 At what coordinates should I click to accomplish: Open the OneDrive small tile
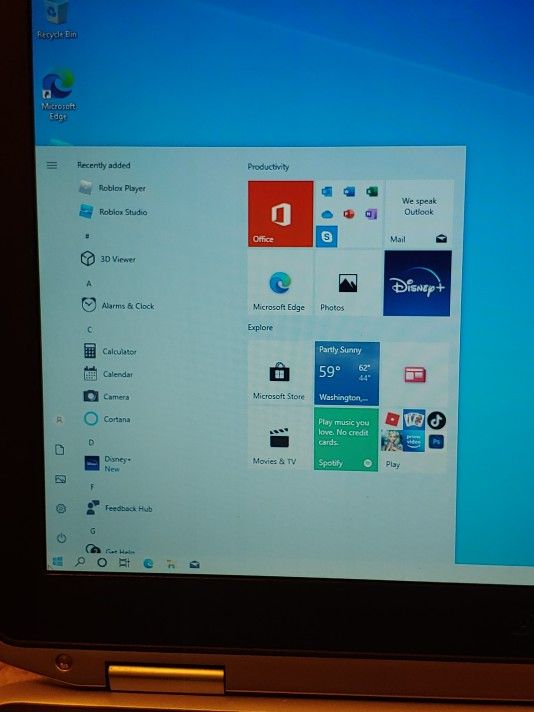(327, 214)
